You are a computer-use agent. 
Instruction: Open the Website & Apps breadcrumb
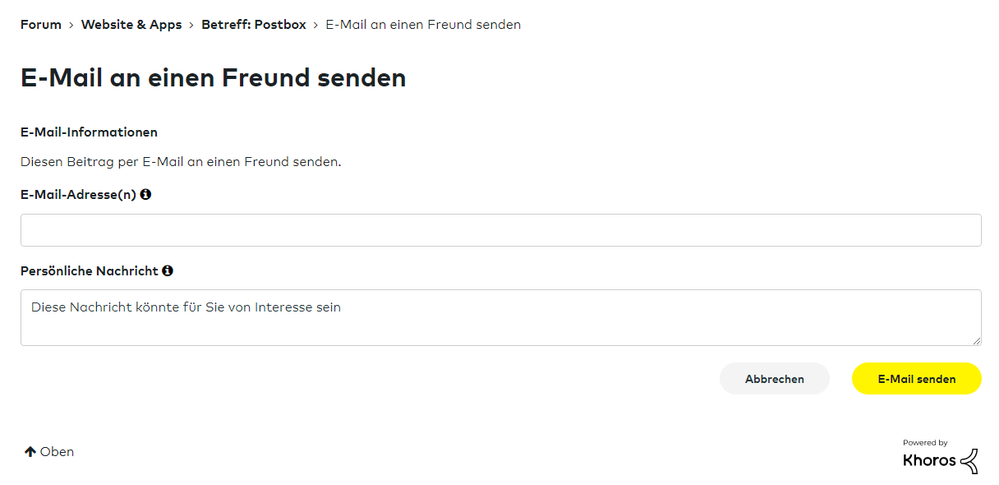[x=131, y=25]
